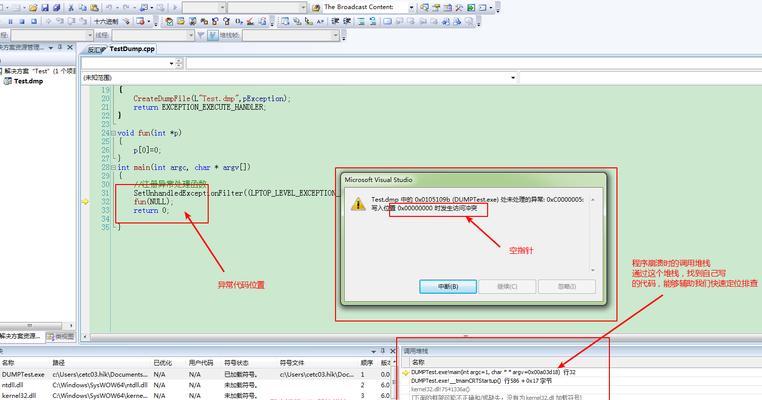Pause debugging with the Break All icon
The height and width of the screenshot is (400, 762).
(x=10, y=21)
